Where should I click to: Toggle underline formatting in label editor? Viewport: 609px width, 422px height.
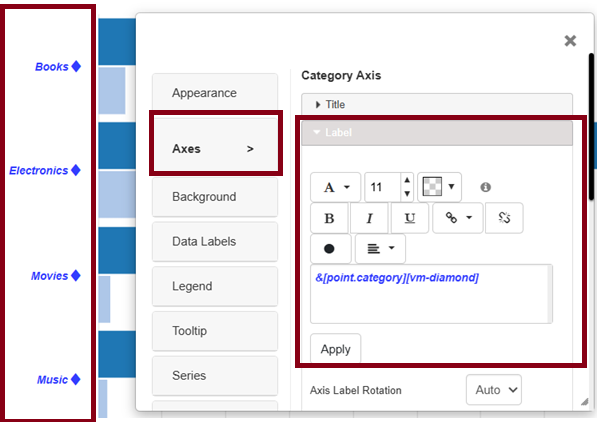pos(409,218)
